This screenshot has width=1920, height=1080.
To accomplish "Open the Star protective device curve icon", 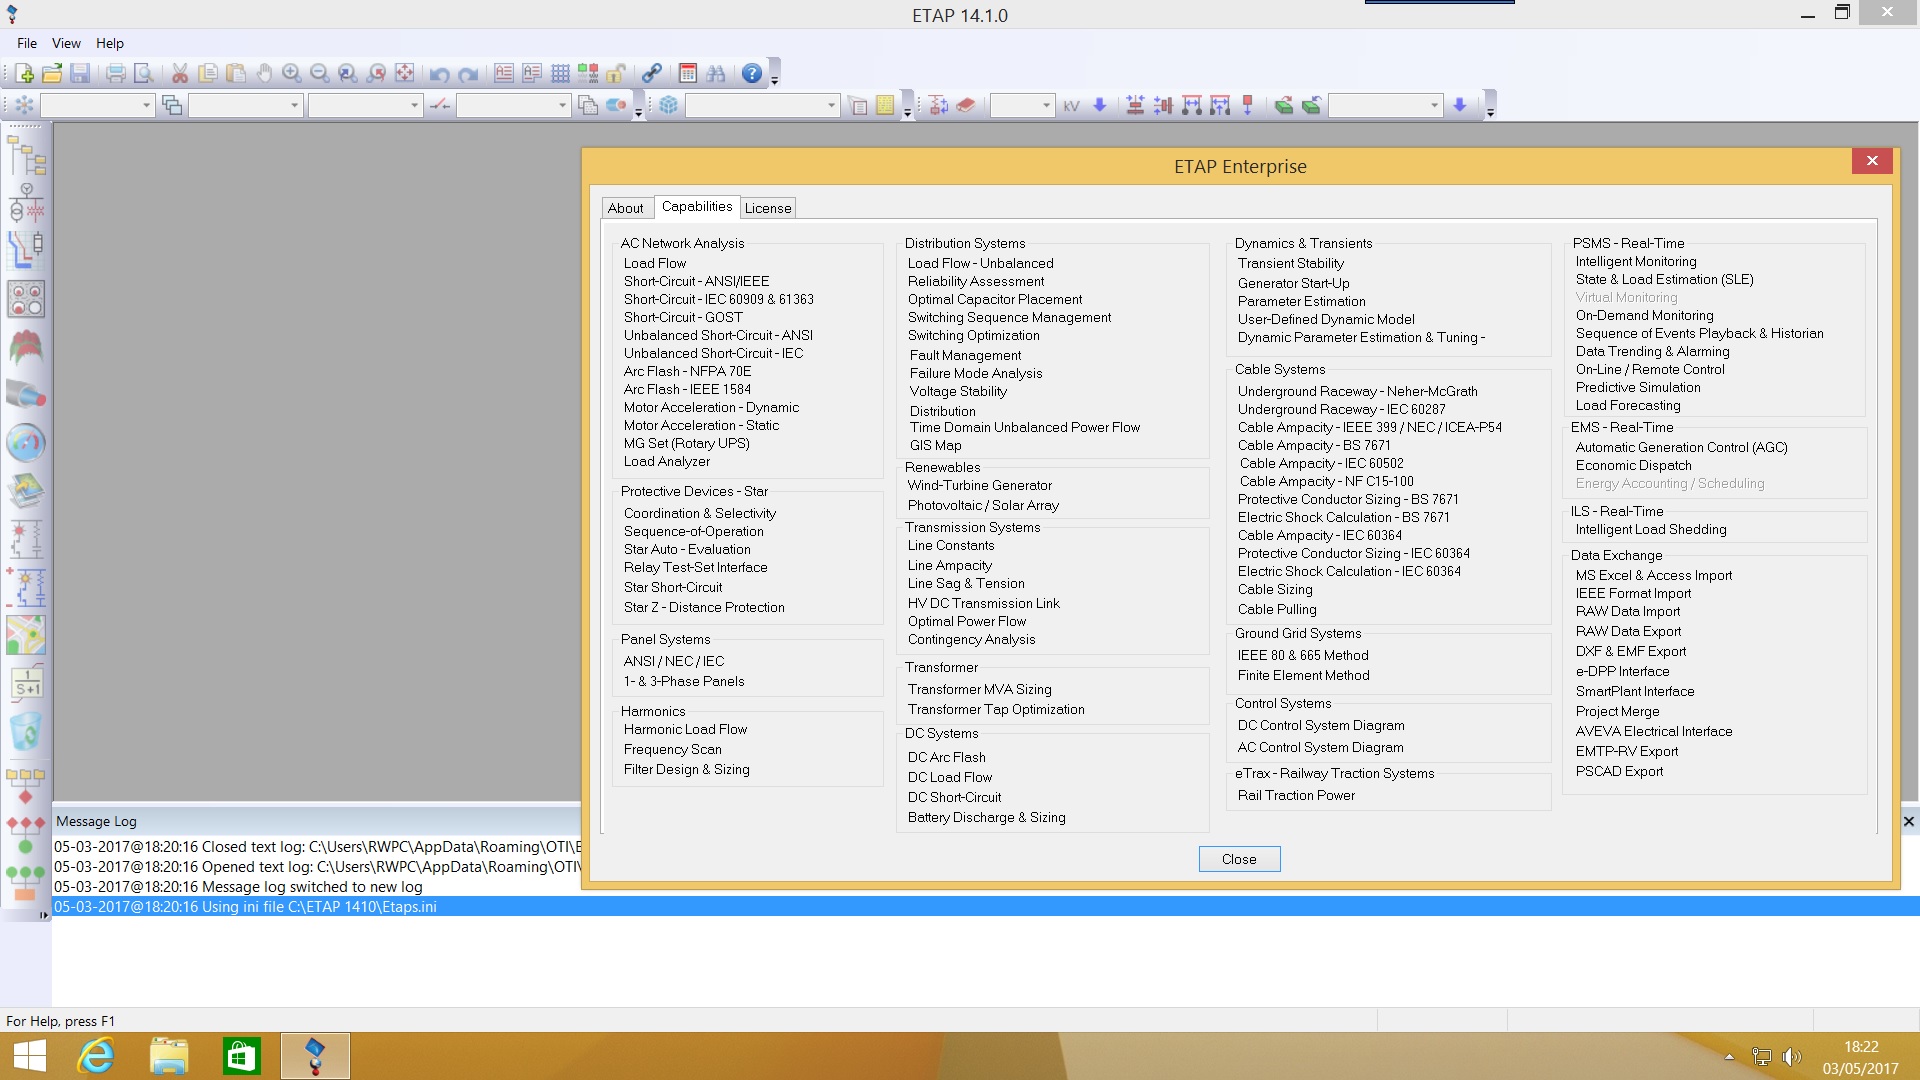I will coord(26,250).
